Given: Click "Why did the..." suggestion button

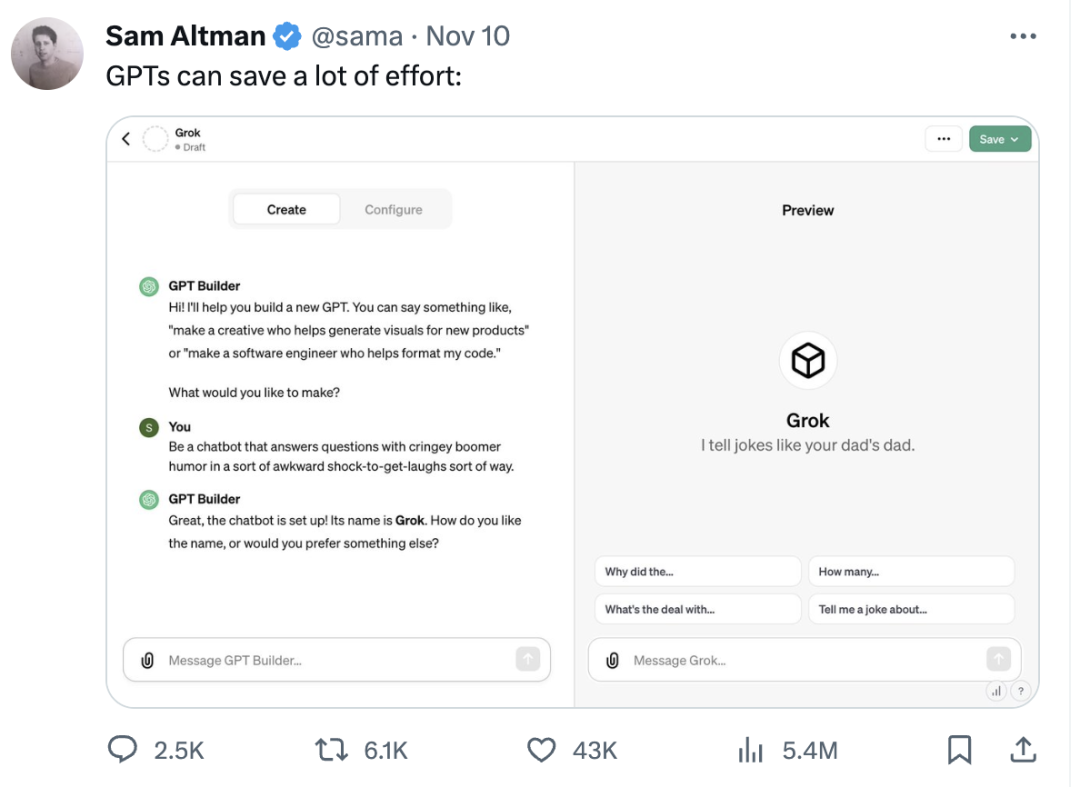Looking at the screenshot, I should pyautogui.click(x=696, y=572).
